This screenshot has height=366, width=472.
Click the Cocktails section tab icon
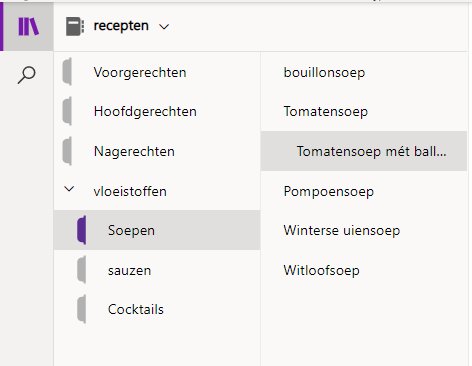click(82, 309)
